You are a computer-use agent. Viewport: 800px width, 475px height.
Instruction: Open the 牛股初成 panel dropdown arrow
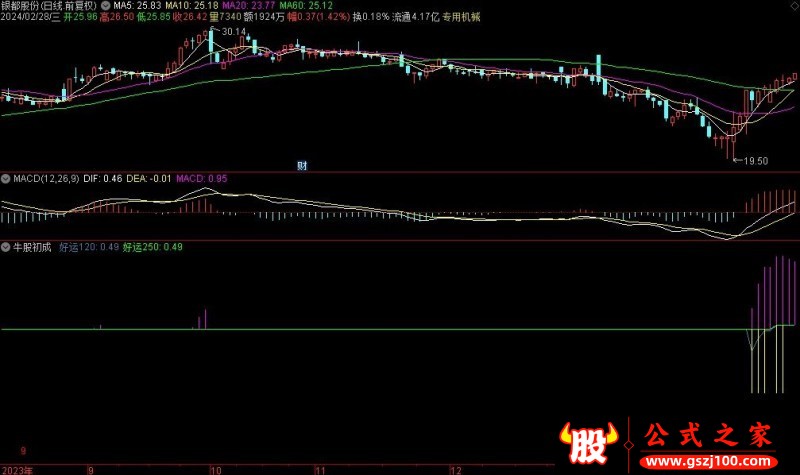coord(7,245)
